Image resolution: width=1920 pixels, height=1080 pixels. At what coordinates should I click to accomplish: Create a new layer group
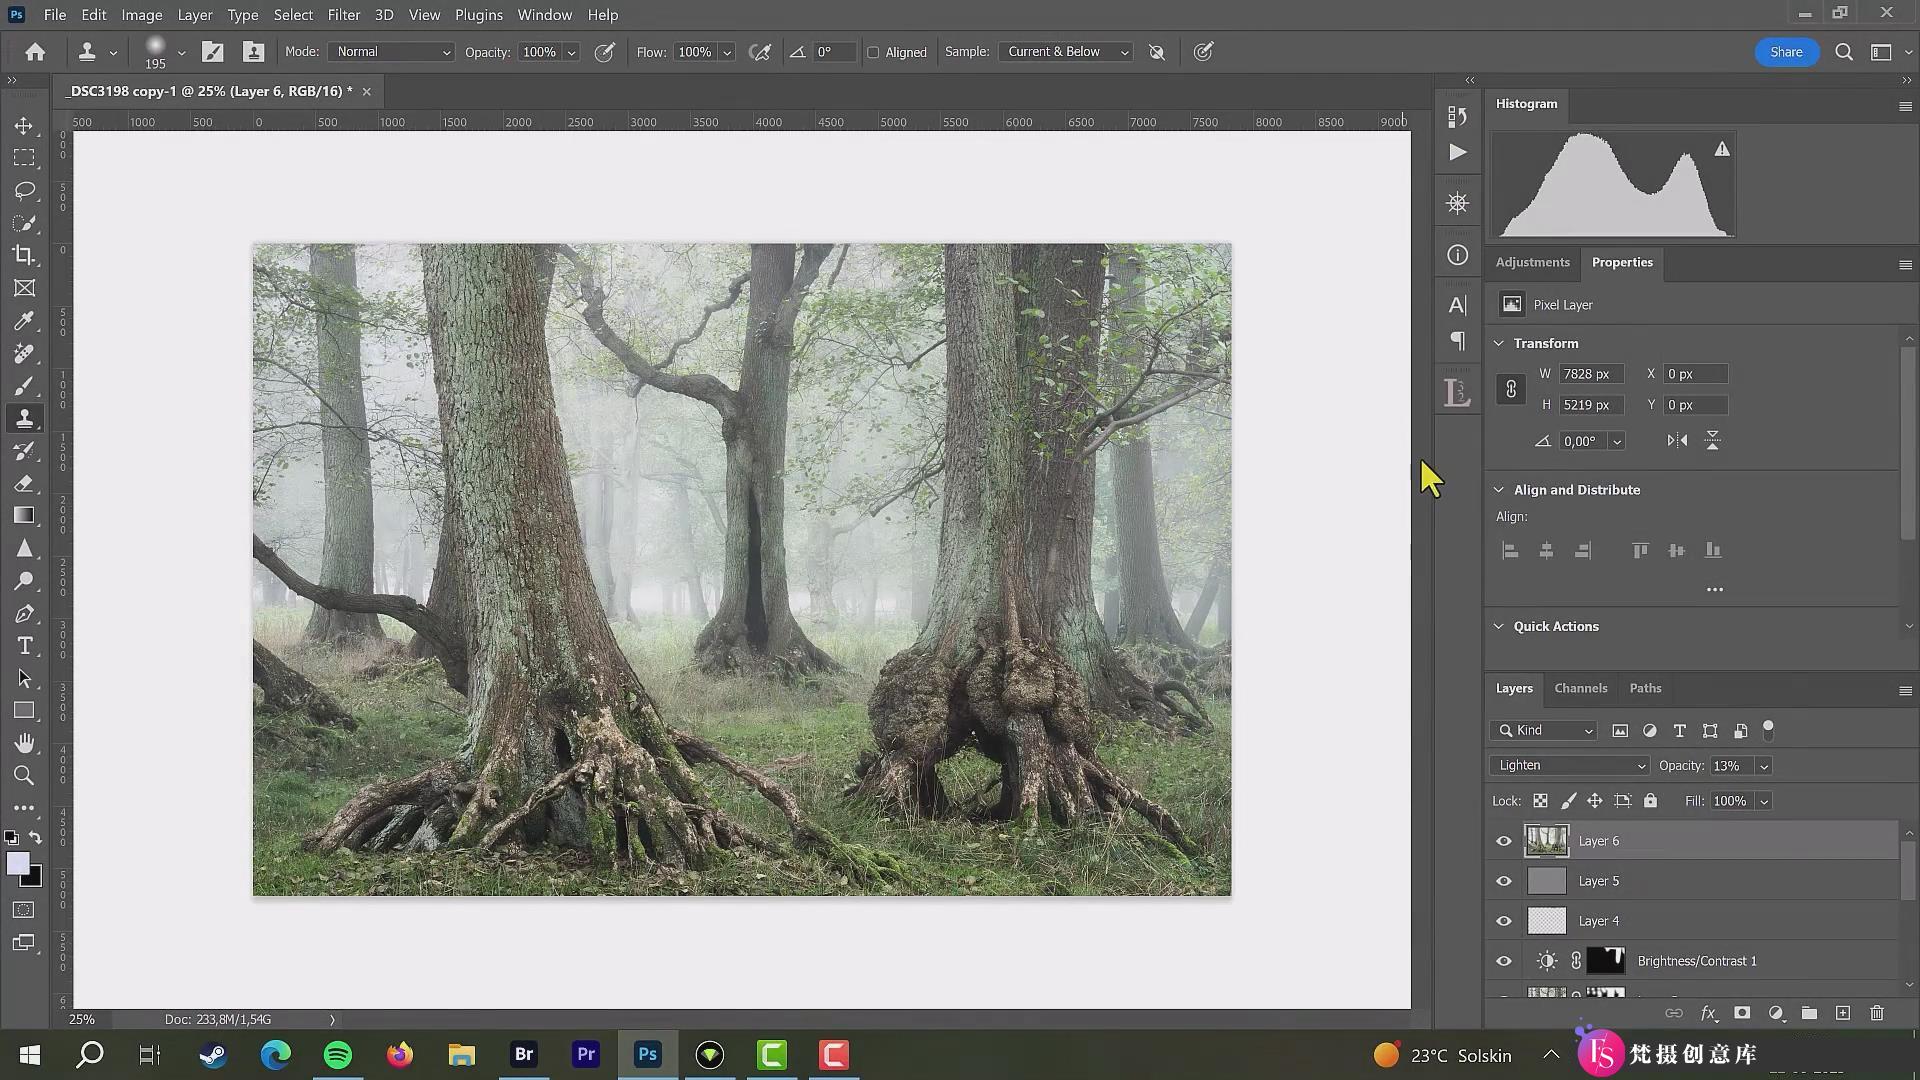point(1809,1013)
